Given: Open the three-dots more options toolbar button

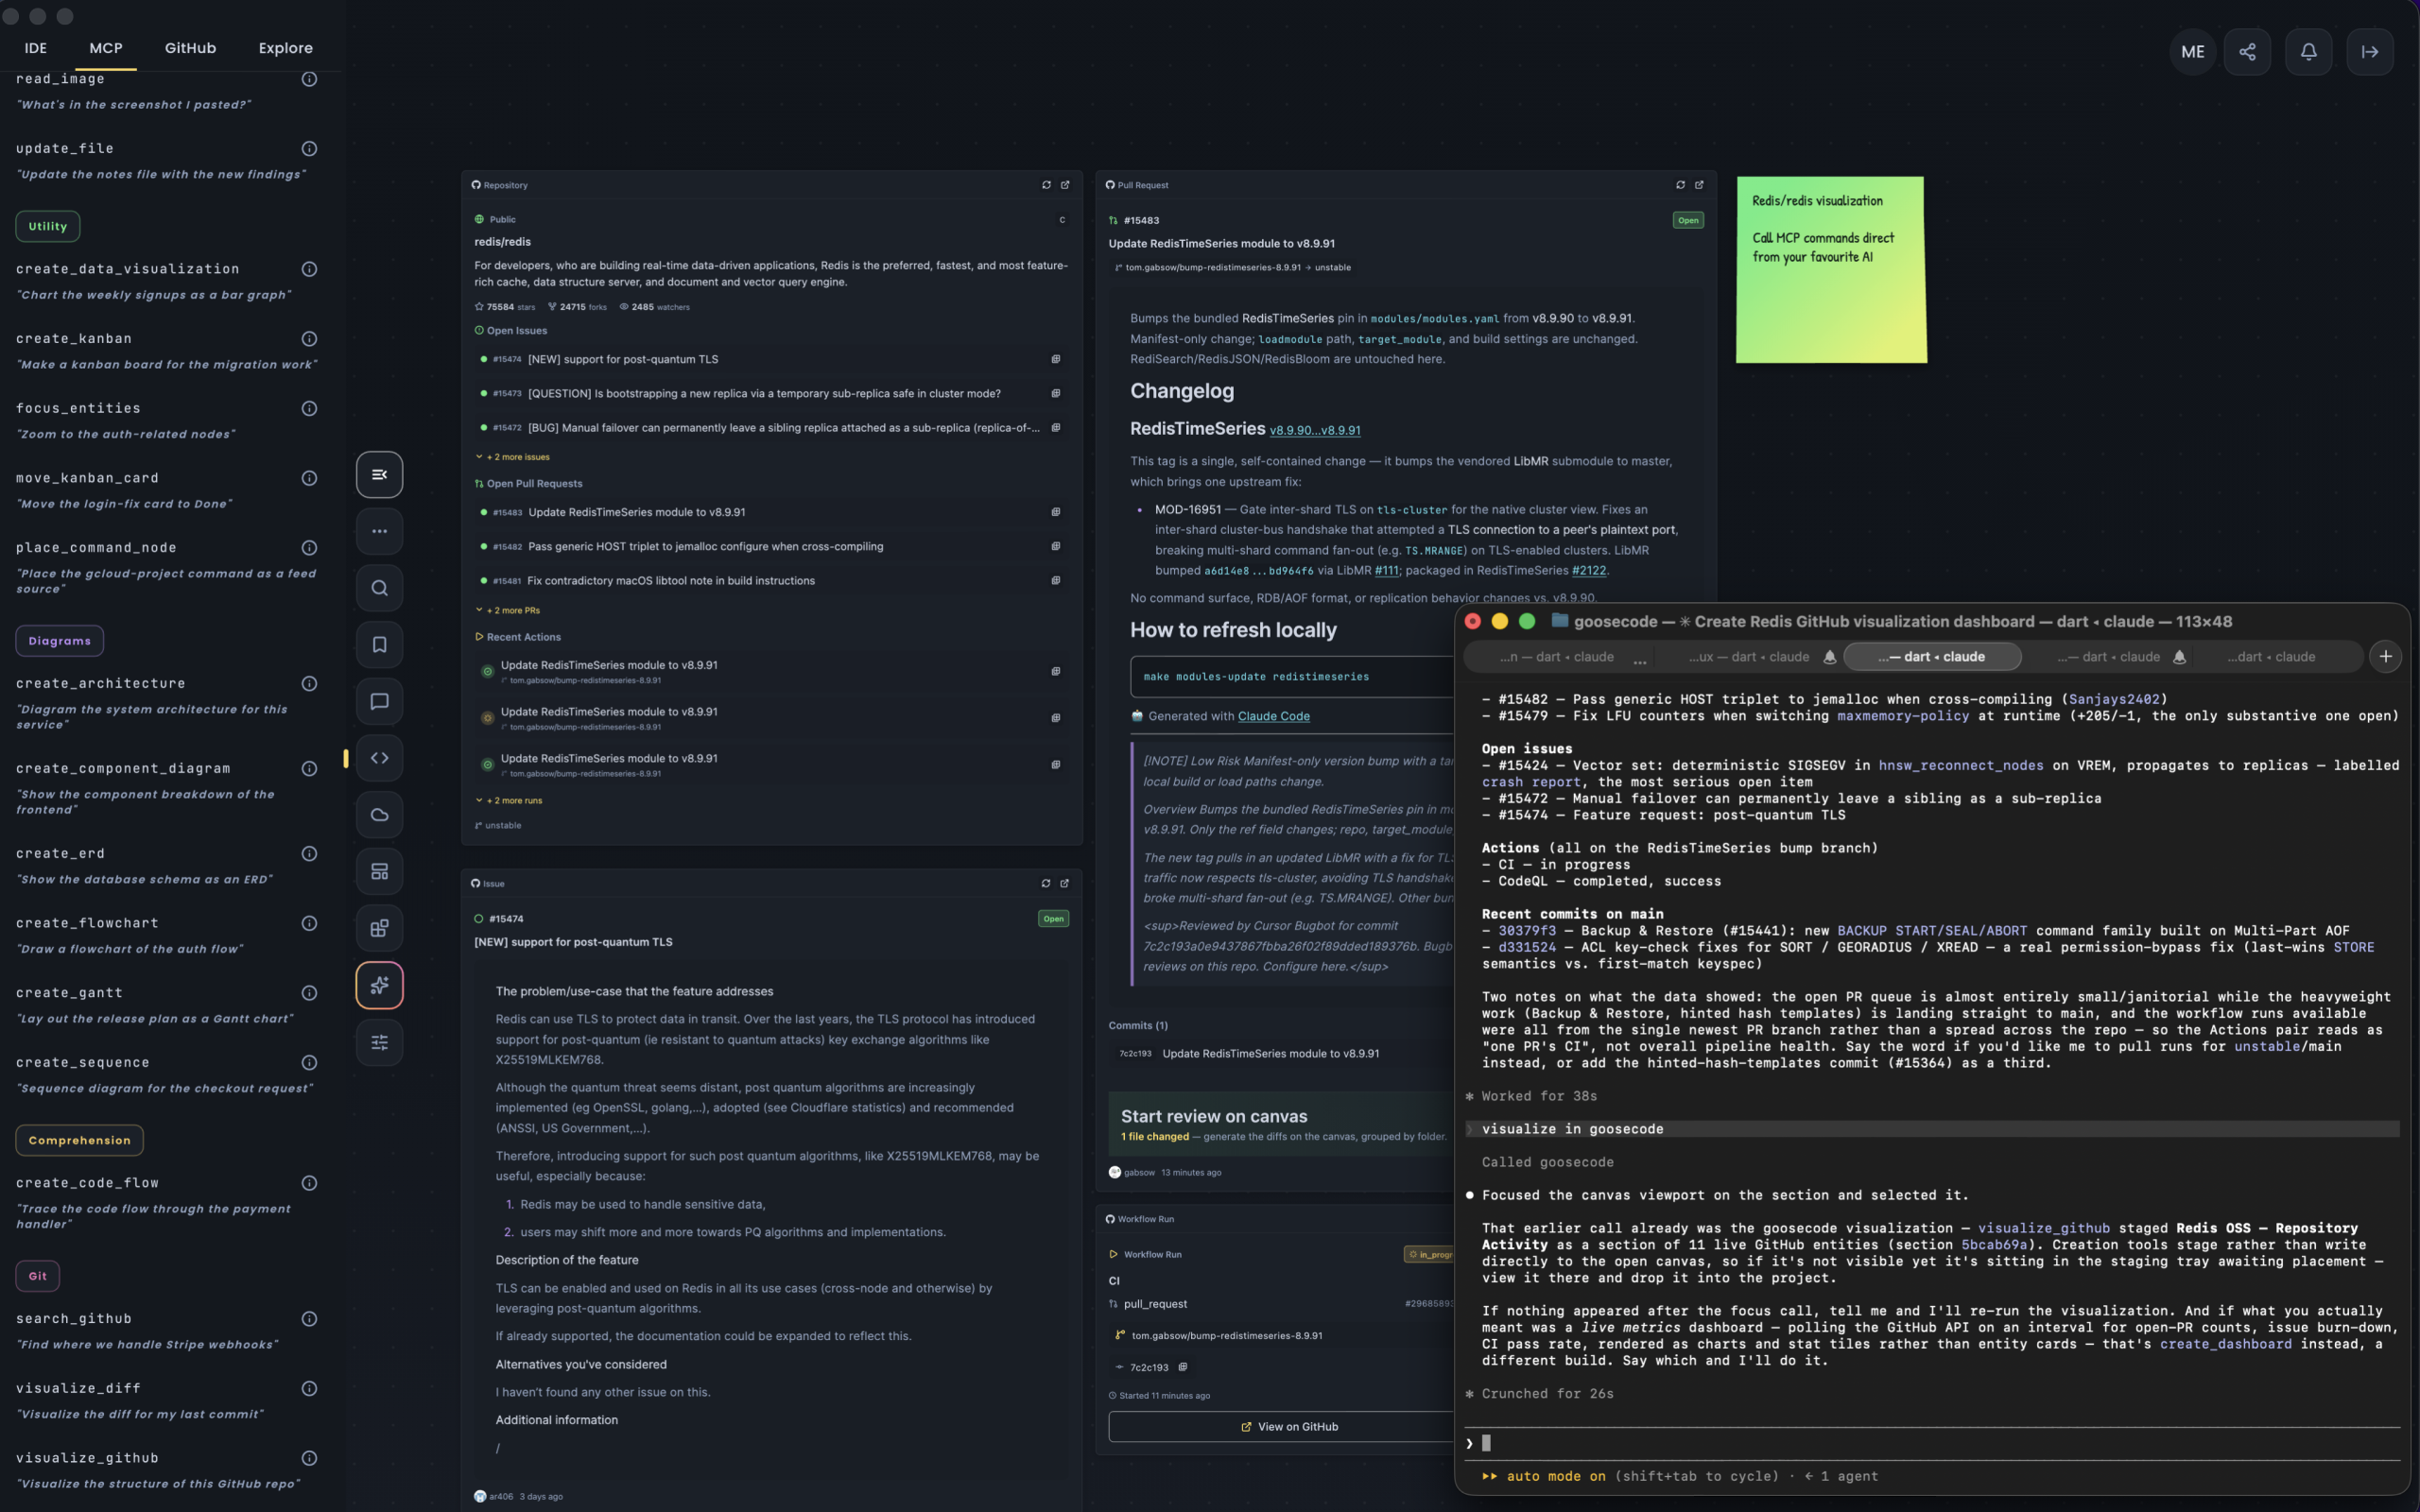Looking at the screenshot, I should [379, 531].
